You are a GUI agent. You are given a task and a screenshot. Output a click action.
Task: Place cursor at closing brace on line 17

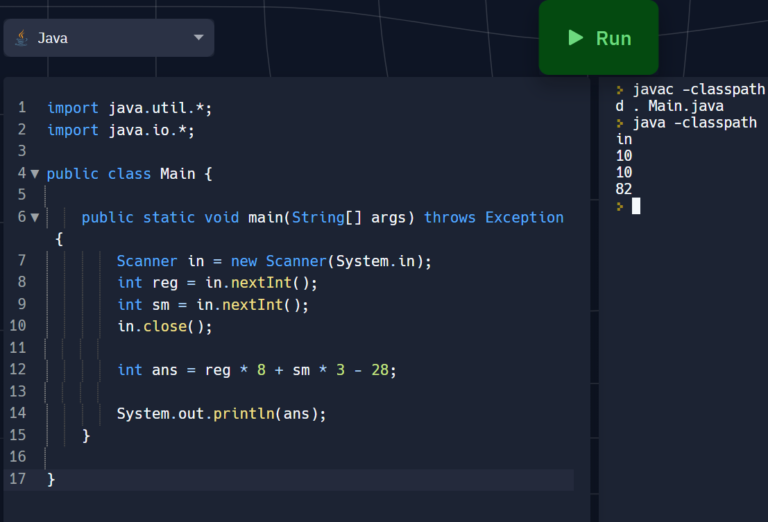[51, 479]
